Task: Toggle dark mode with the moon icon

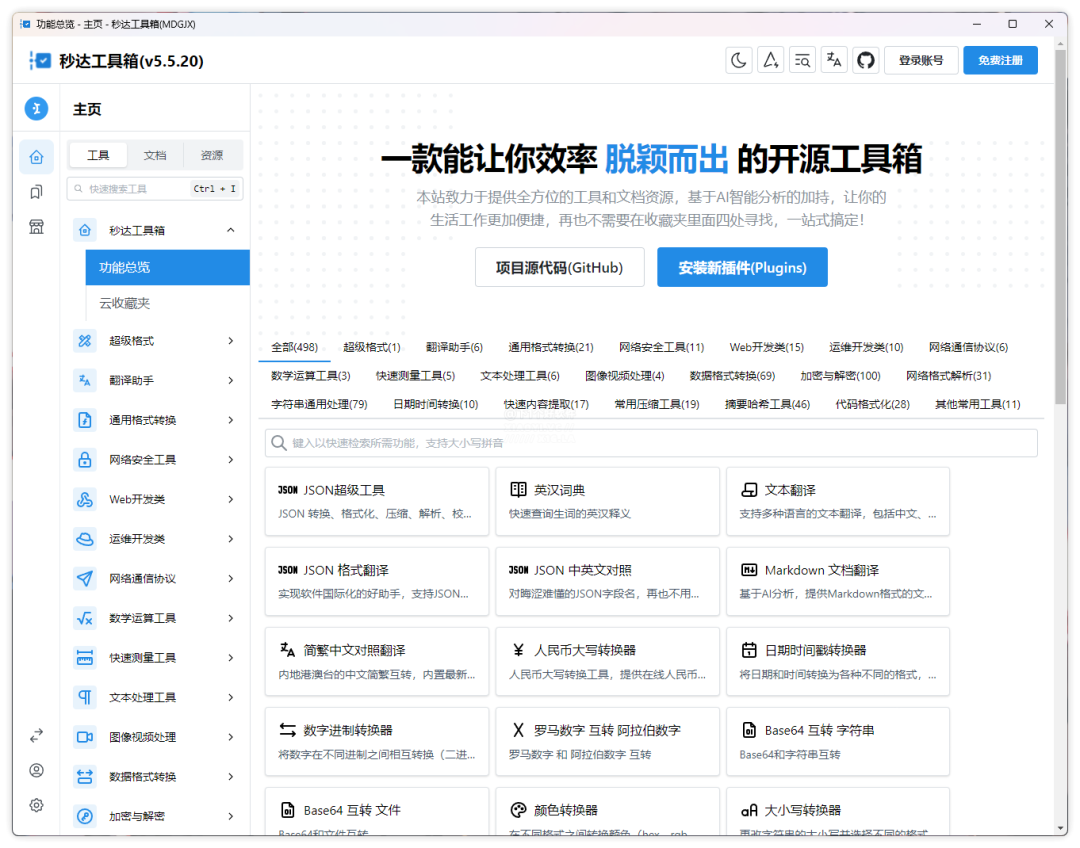Action: pos(739,61)
